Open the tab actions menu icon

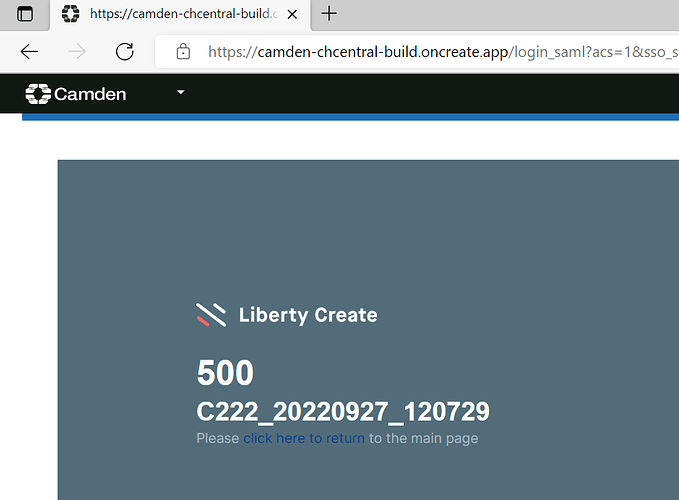point(25,14)
